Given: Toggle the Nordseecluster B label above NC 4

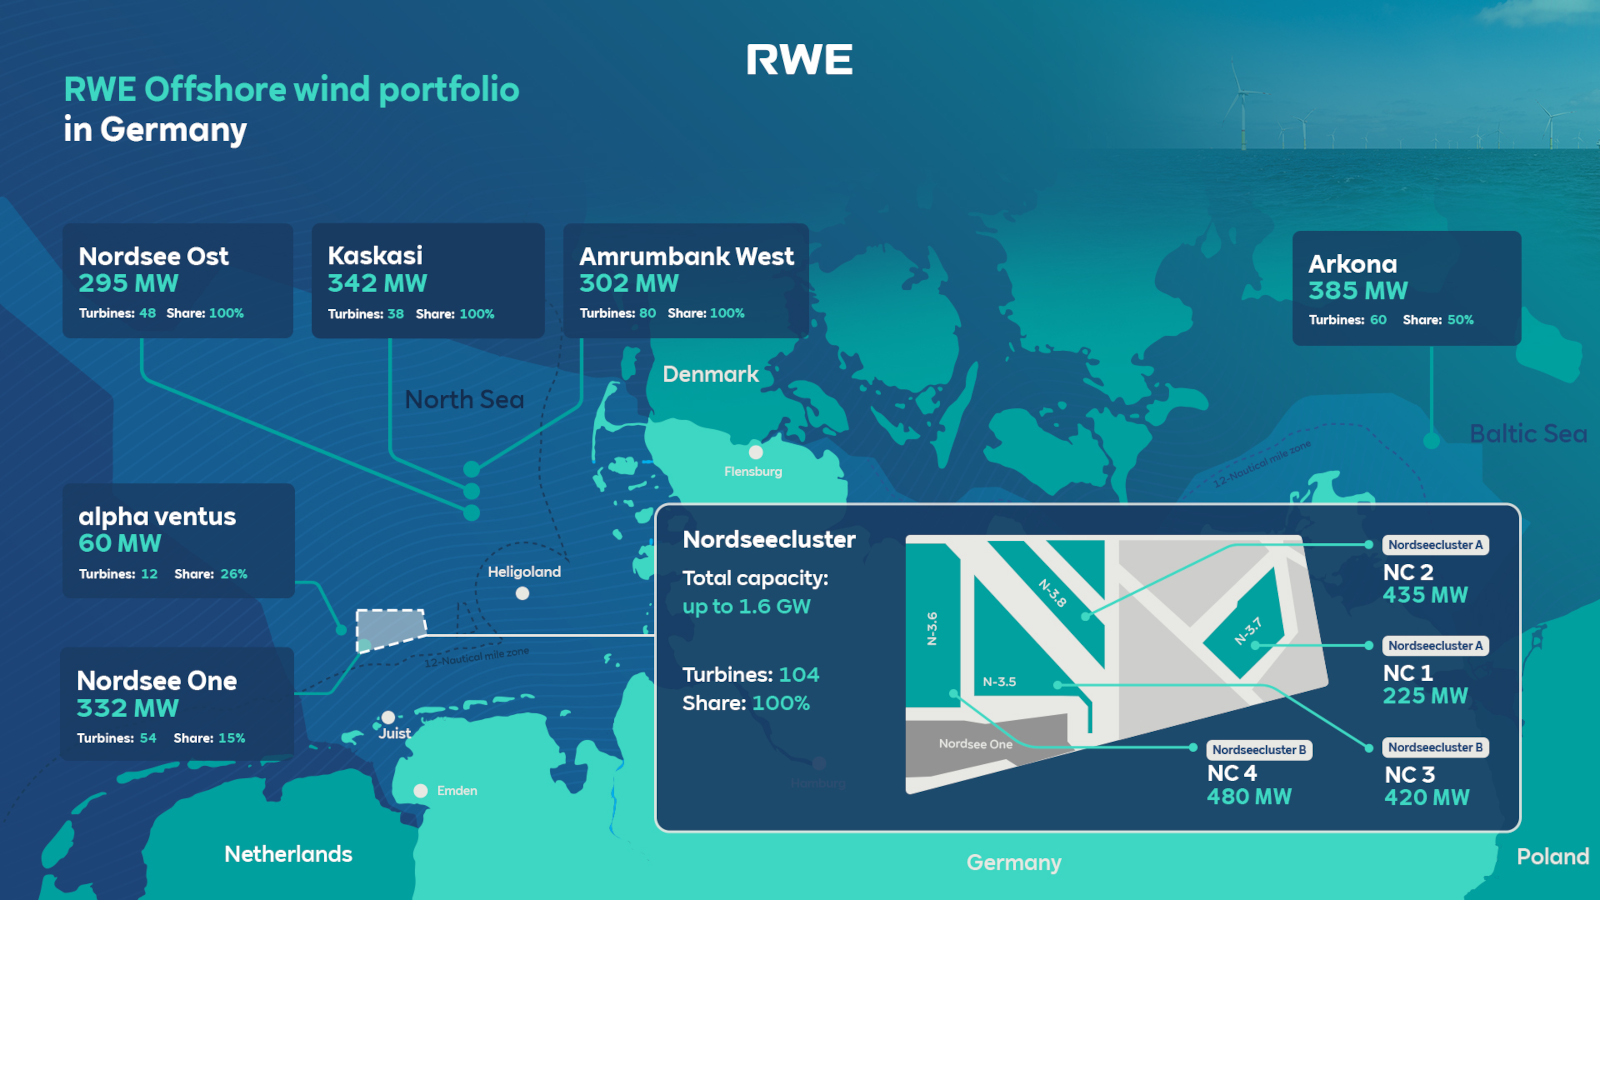Looking at the screenshot, I should pos(1259,748).
